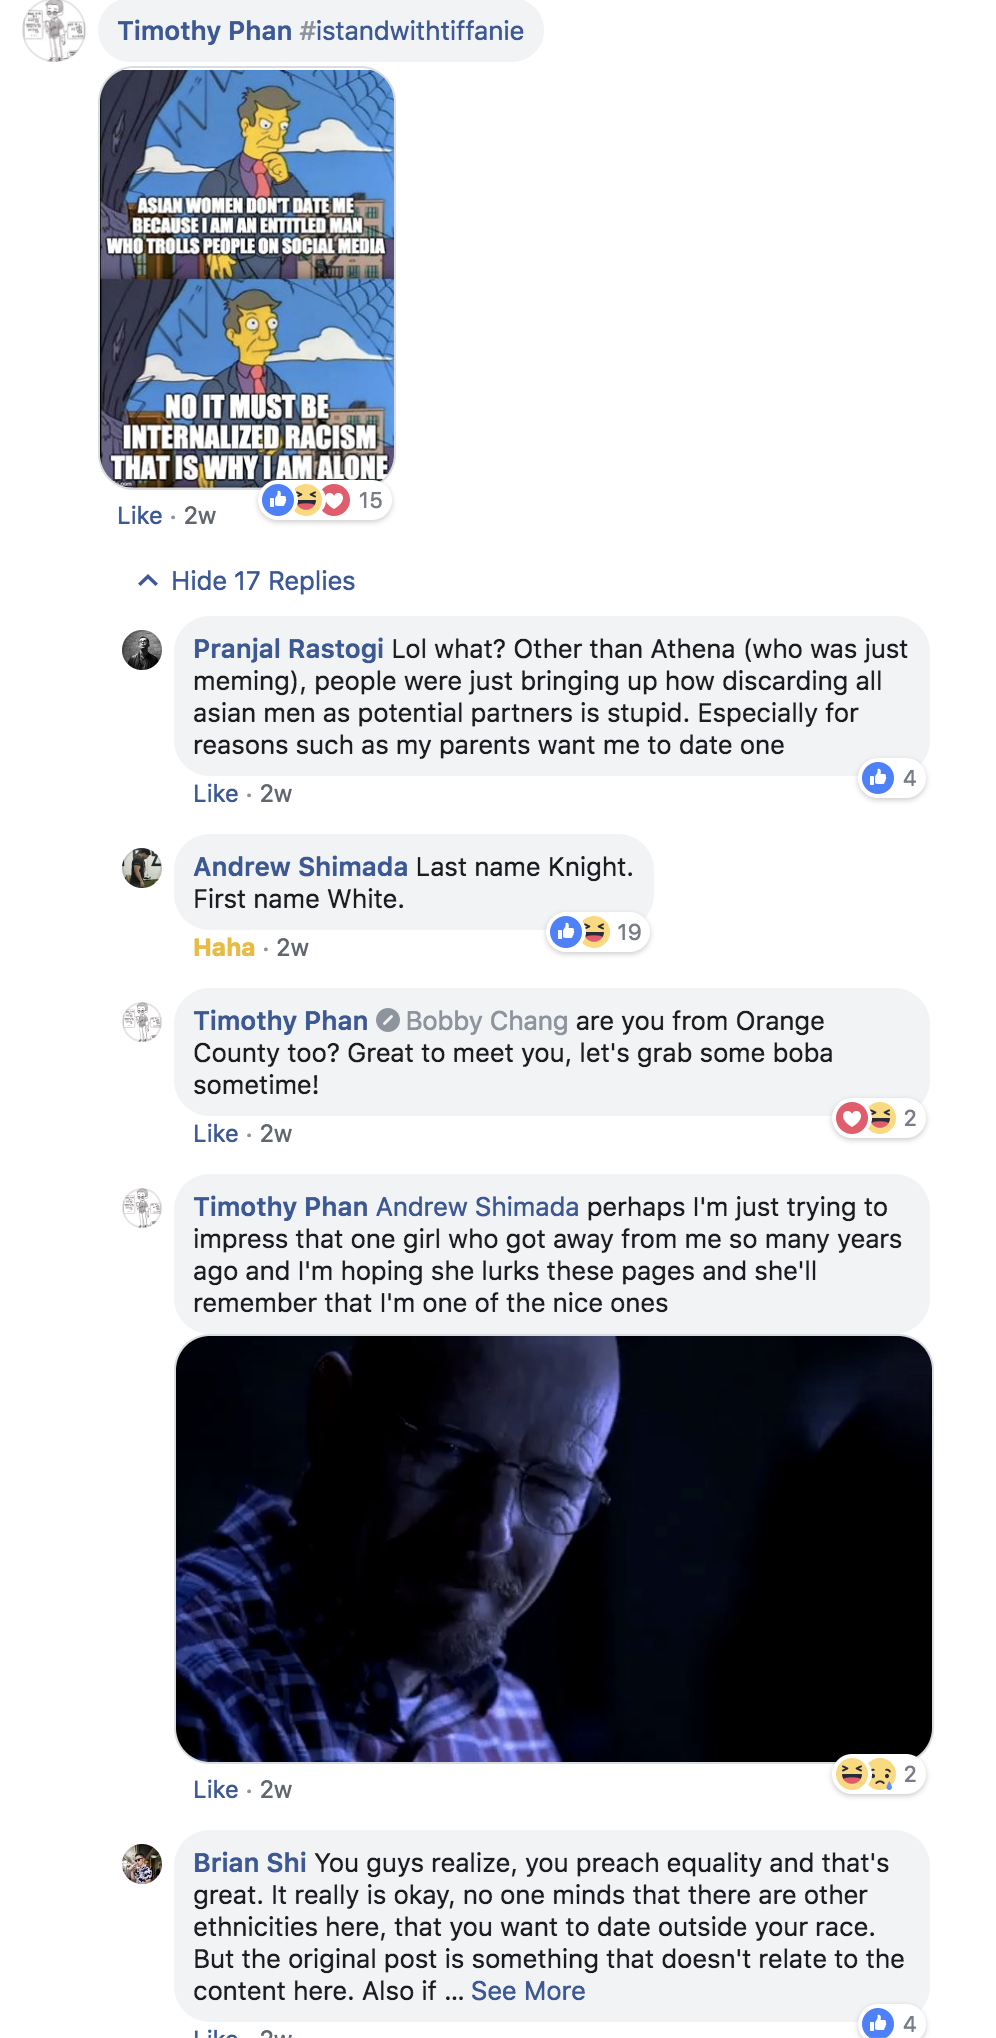Open Timothy Phan's avatar at the top comment

54,30
